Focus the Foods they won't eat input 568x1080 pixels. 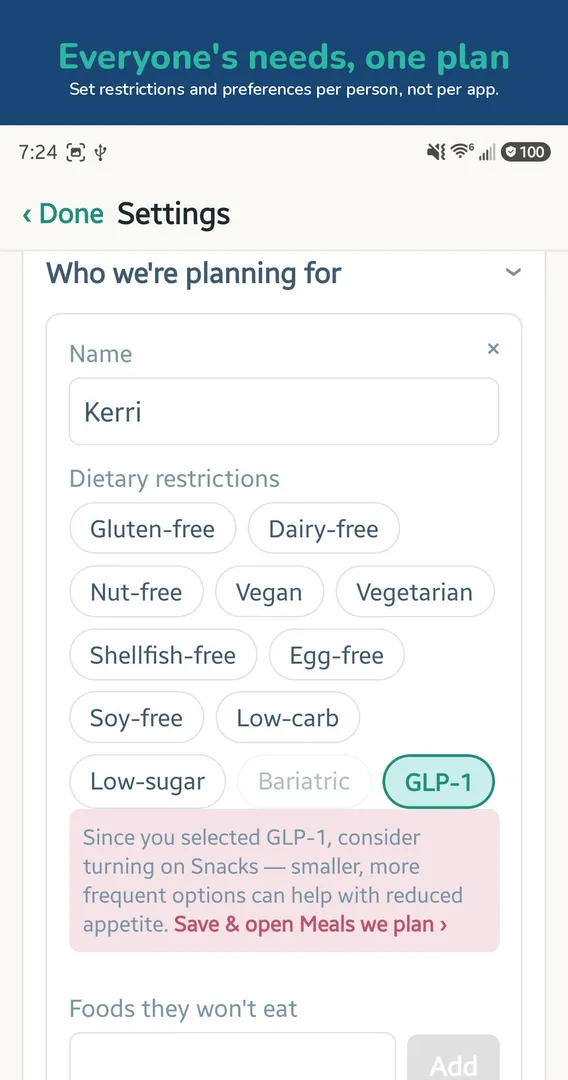tap(233, 1056)
